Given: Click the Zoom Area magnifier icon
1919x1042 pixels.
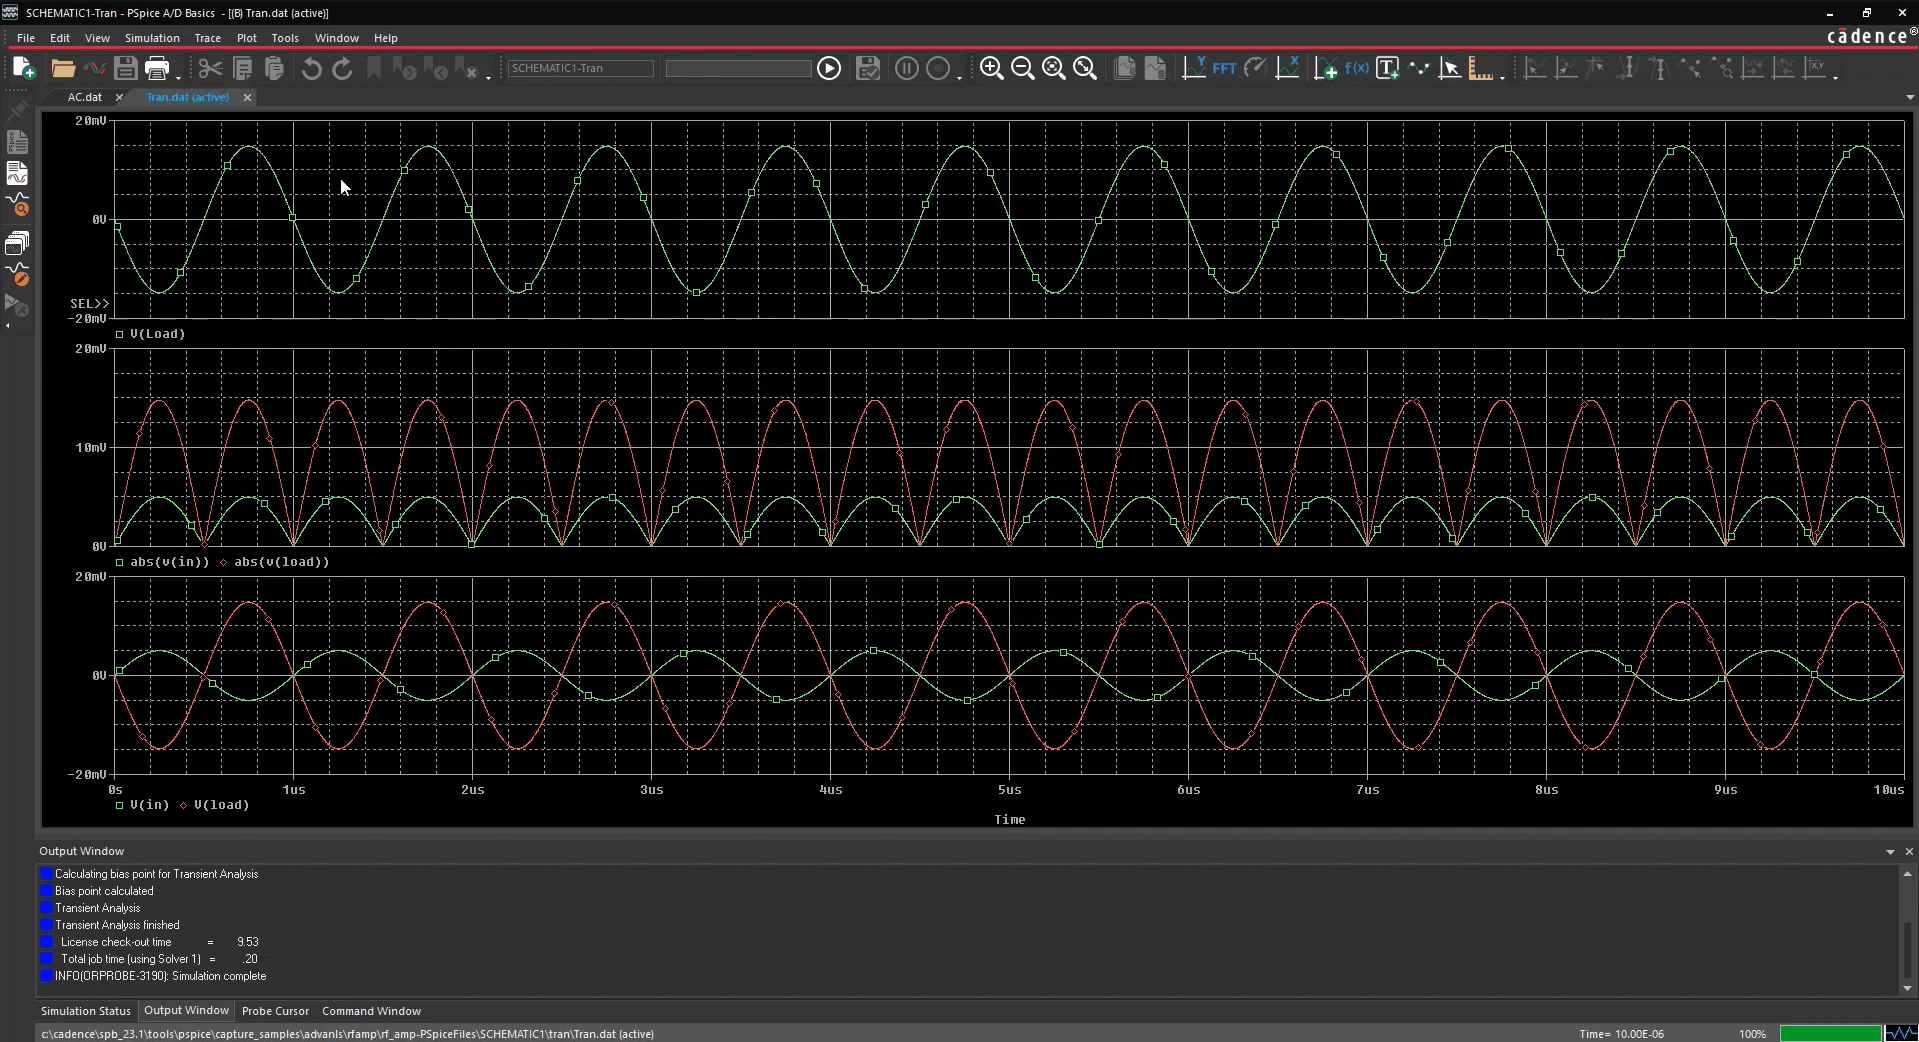Looking at the screenshot, I should 1054,68.
